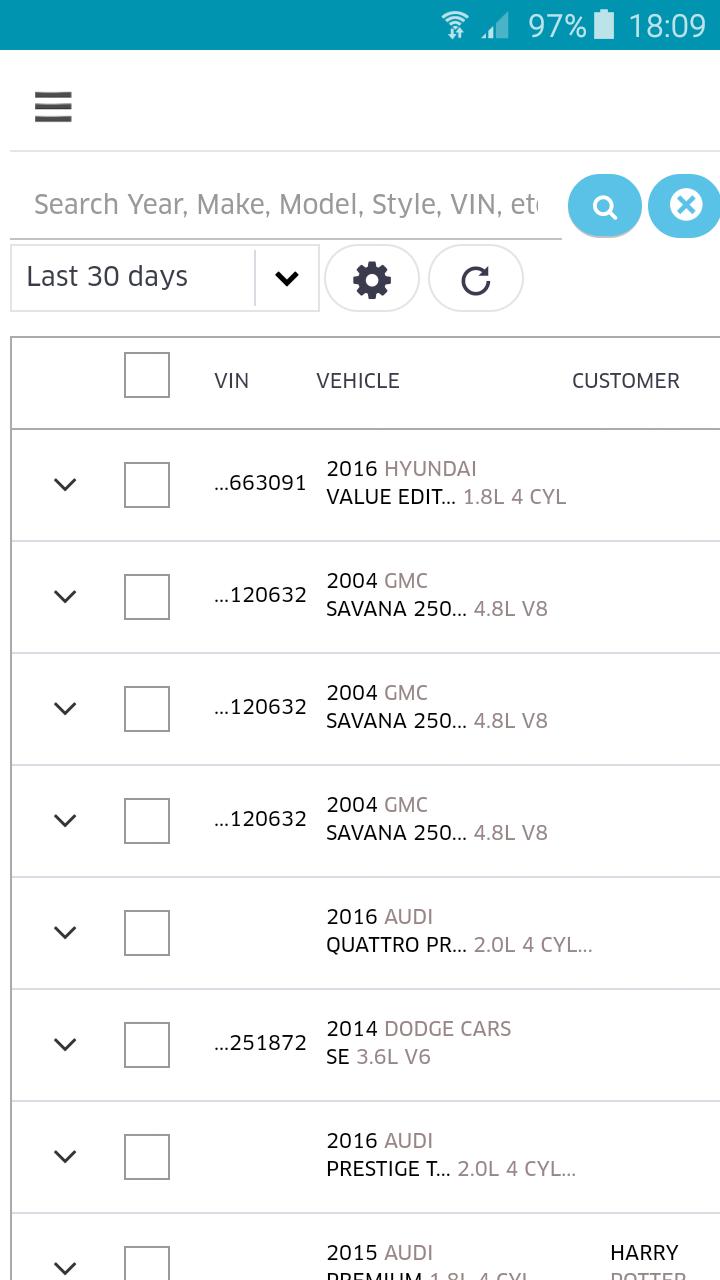This screenshot has height=1280, width=720.
Task: Focus the vehicle search input field
Action: coord(285,205)
